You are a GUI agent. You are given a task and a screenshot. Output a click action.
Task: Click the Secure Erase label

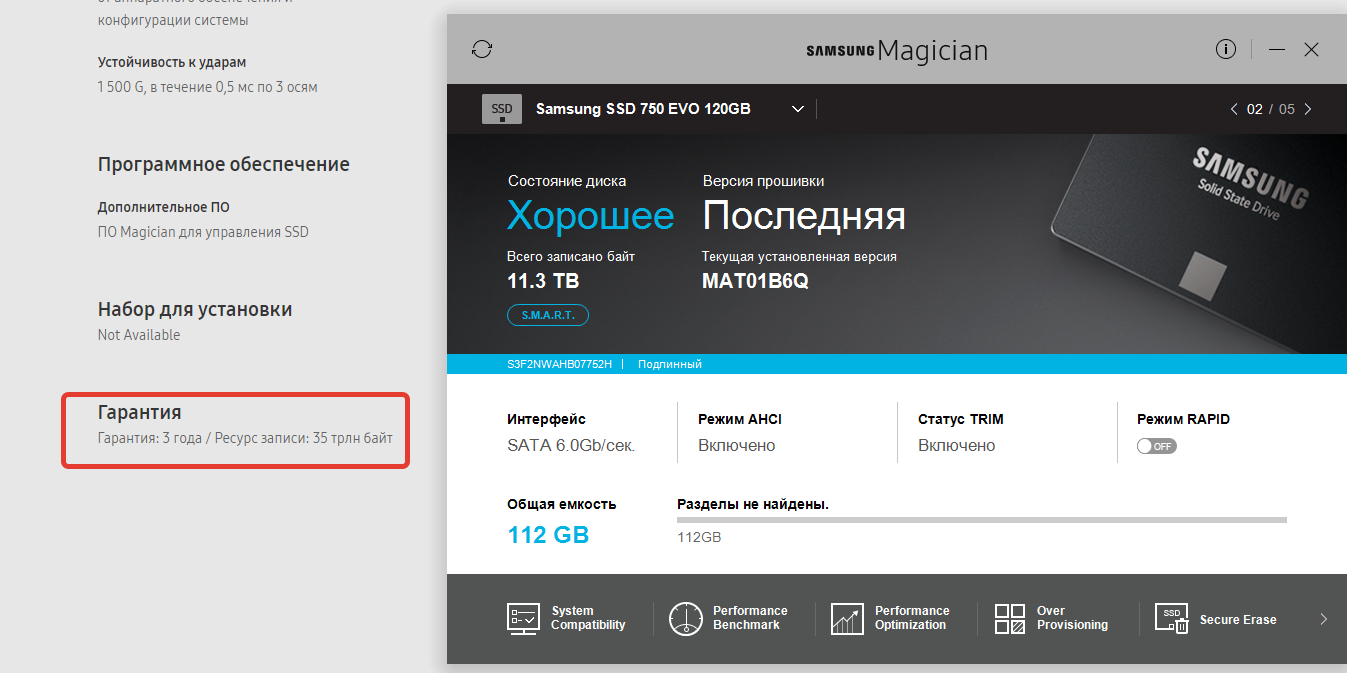[x=1238, y=620]
